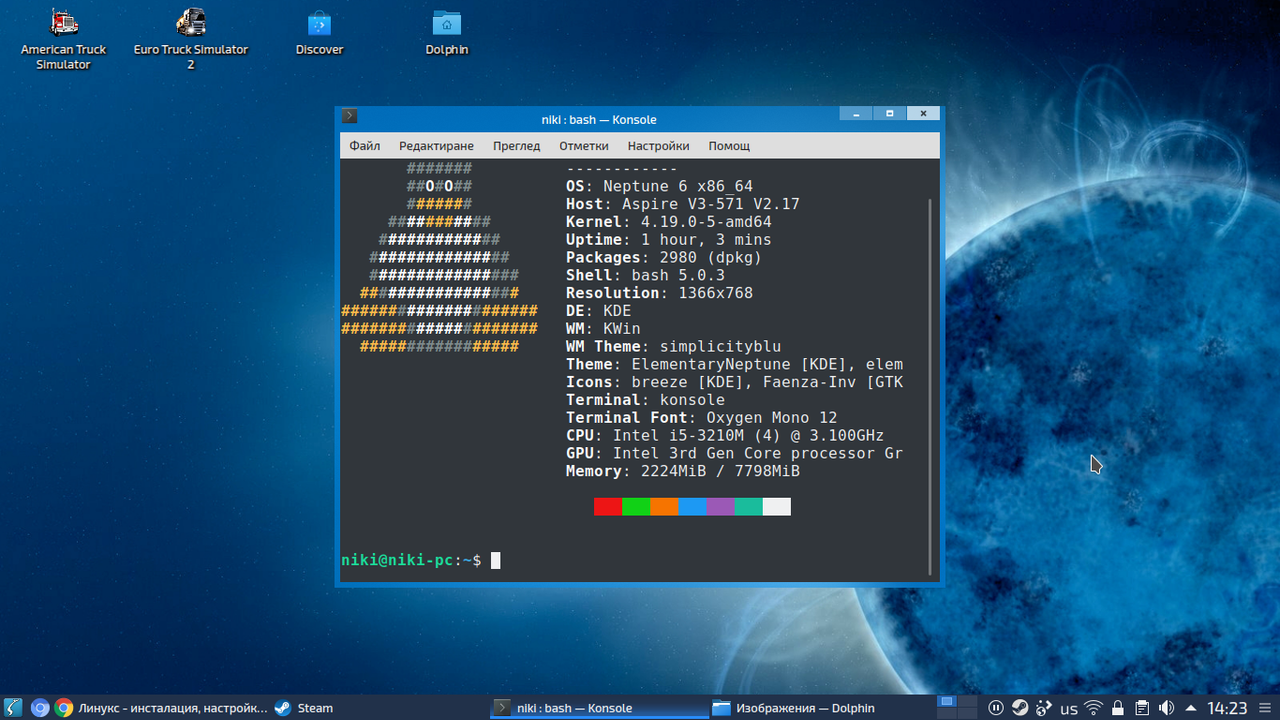Click the media pause tray icon
The width and height of the screenshot is (1280, 720).
tap(996, 708)
